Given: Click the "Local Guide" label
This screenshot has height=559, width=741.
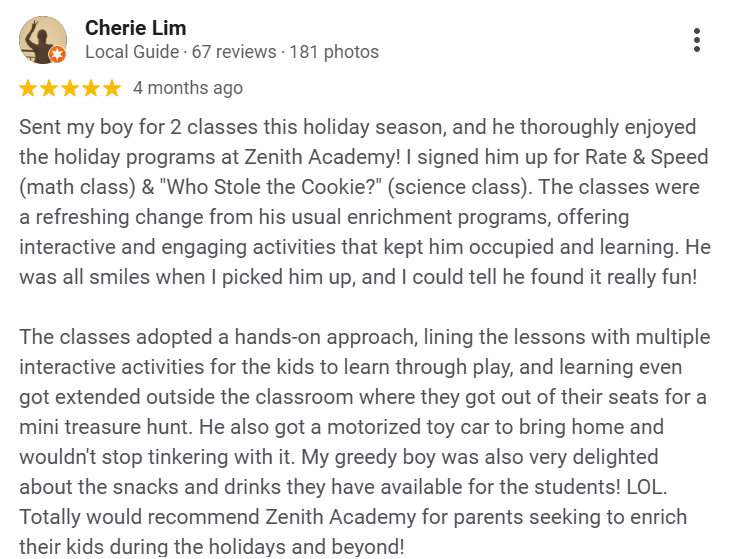Looking at the screenshot, I should pyautogui.click(x=132, y=52).
